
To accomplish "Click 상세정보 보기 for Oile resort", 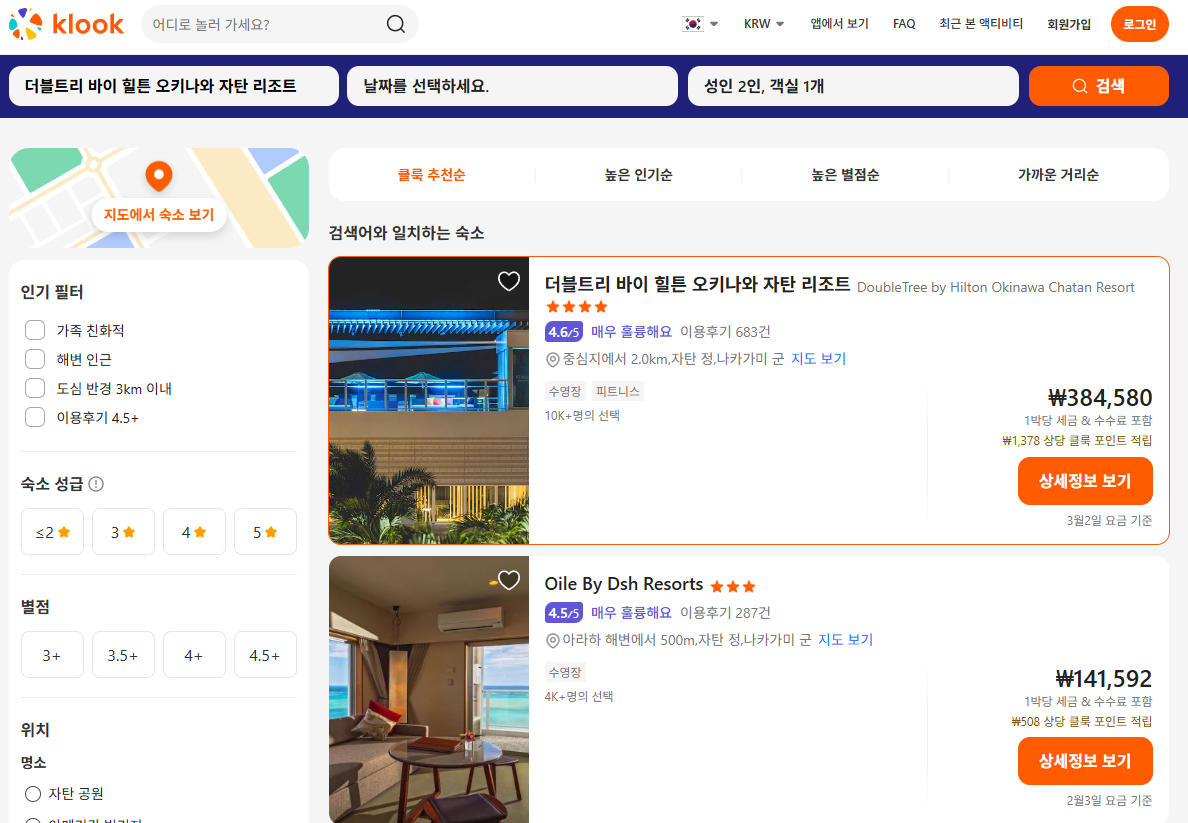I will pos(1085,761).
